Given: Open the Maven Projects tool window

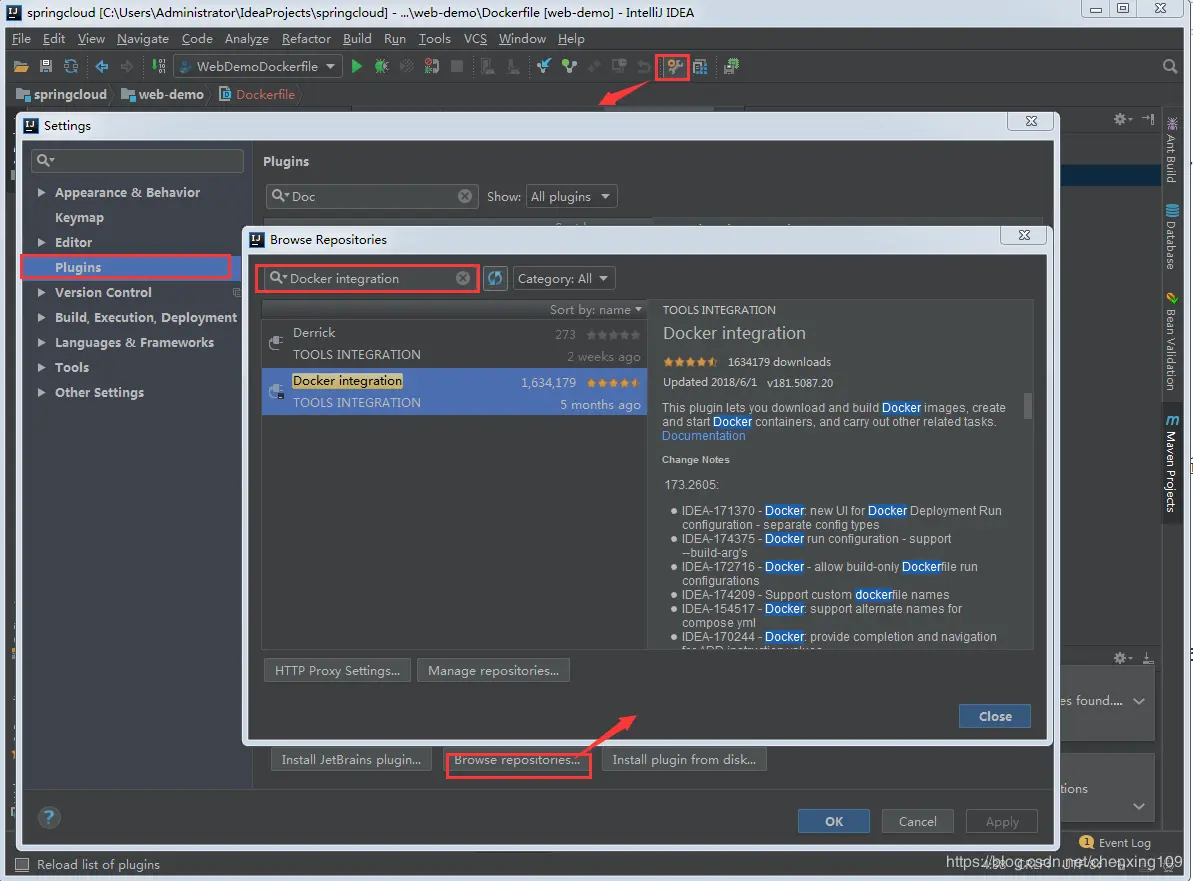Looking at the screenshot, I should tap(1172, 463).
